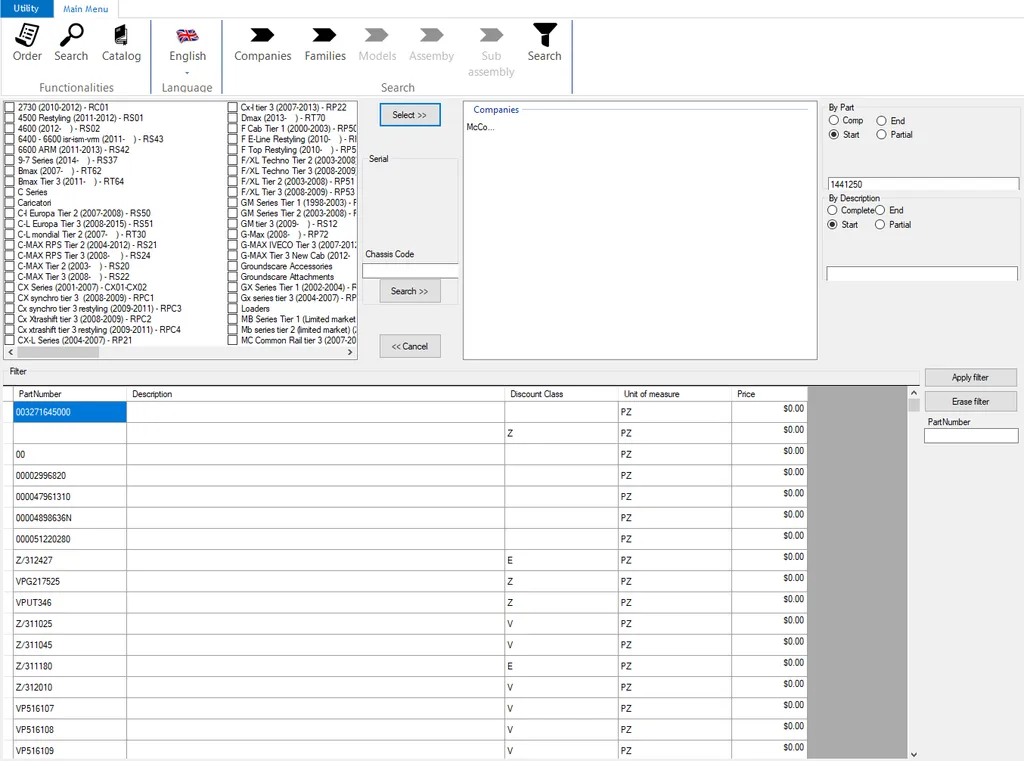1024x761 pixels.
Task: Select part number 003271645000
Action: click(70, 412)
